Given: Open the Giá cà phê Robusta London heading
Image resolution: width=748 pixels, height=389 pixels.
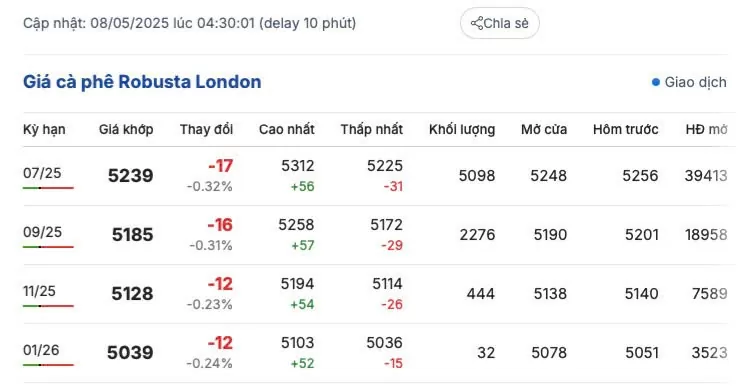Looking at the screenshot, I should (x=142, y=82).
